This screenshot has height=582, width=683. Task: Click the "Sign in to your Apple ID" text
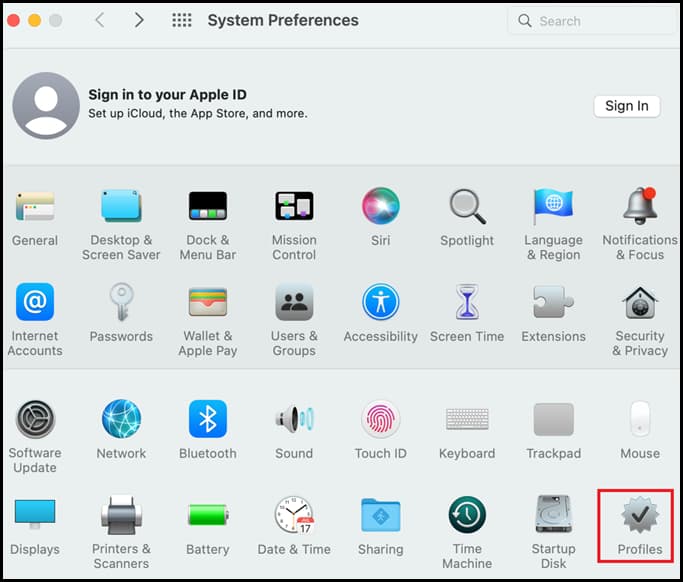coord(167,95)
